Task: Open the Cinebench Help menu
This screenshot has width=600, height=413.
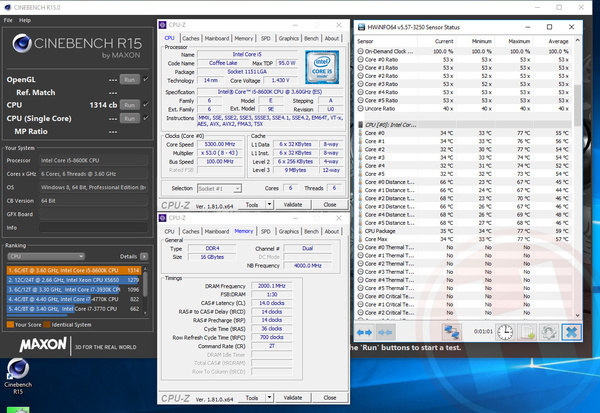Action: coord(25,20)
